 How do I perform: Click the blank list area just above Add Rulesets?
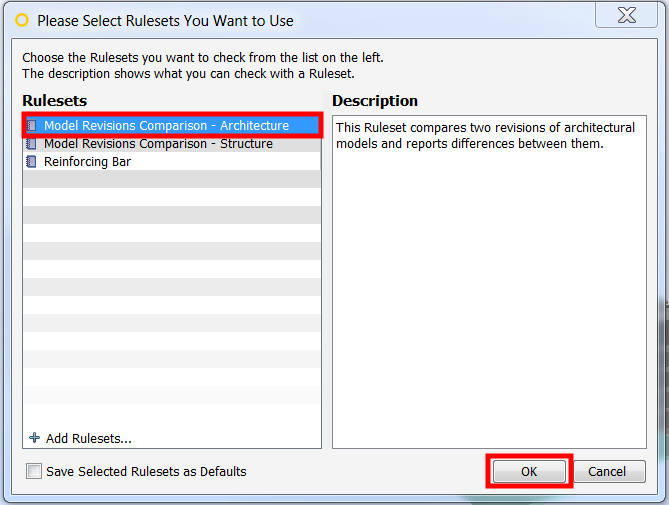[x=172, y=416]
